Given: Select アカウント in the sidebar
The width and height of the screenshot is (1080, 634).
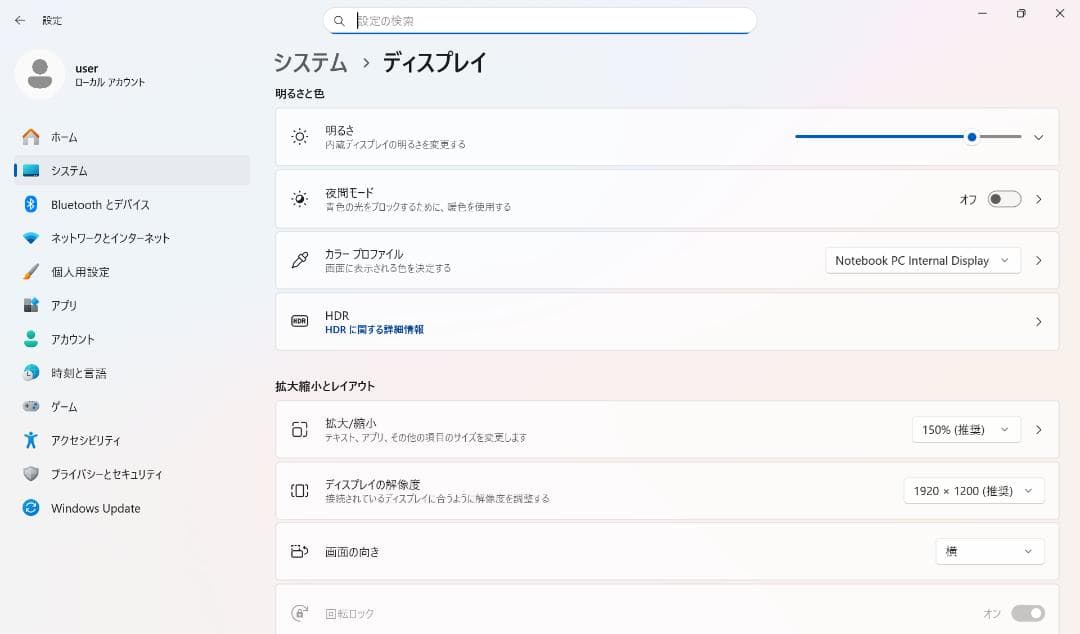Looking at the screenshot, I should (80, 339).
